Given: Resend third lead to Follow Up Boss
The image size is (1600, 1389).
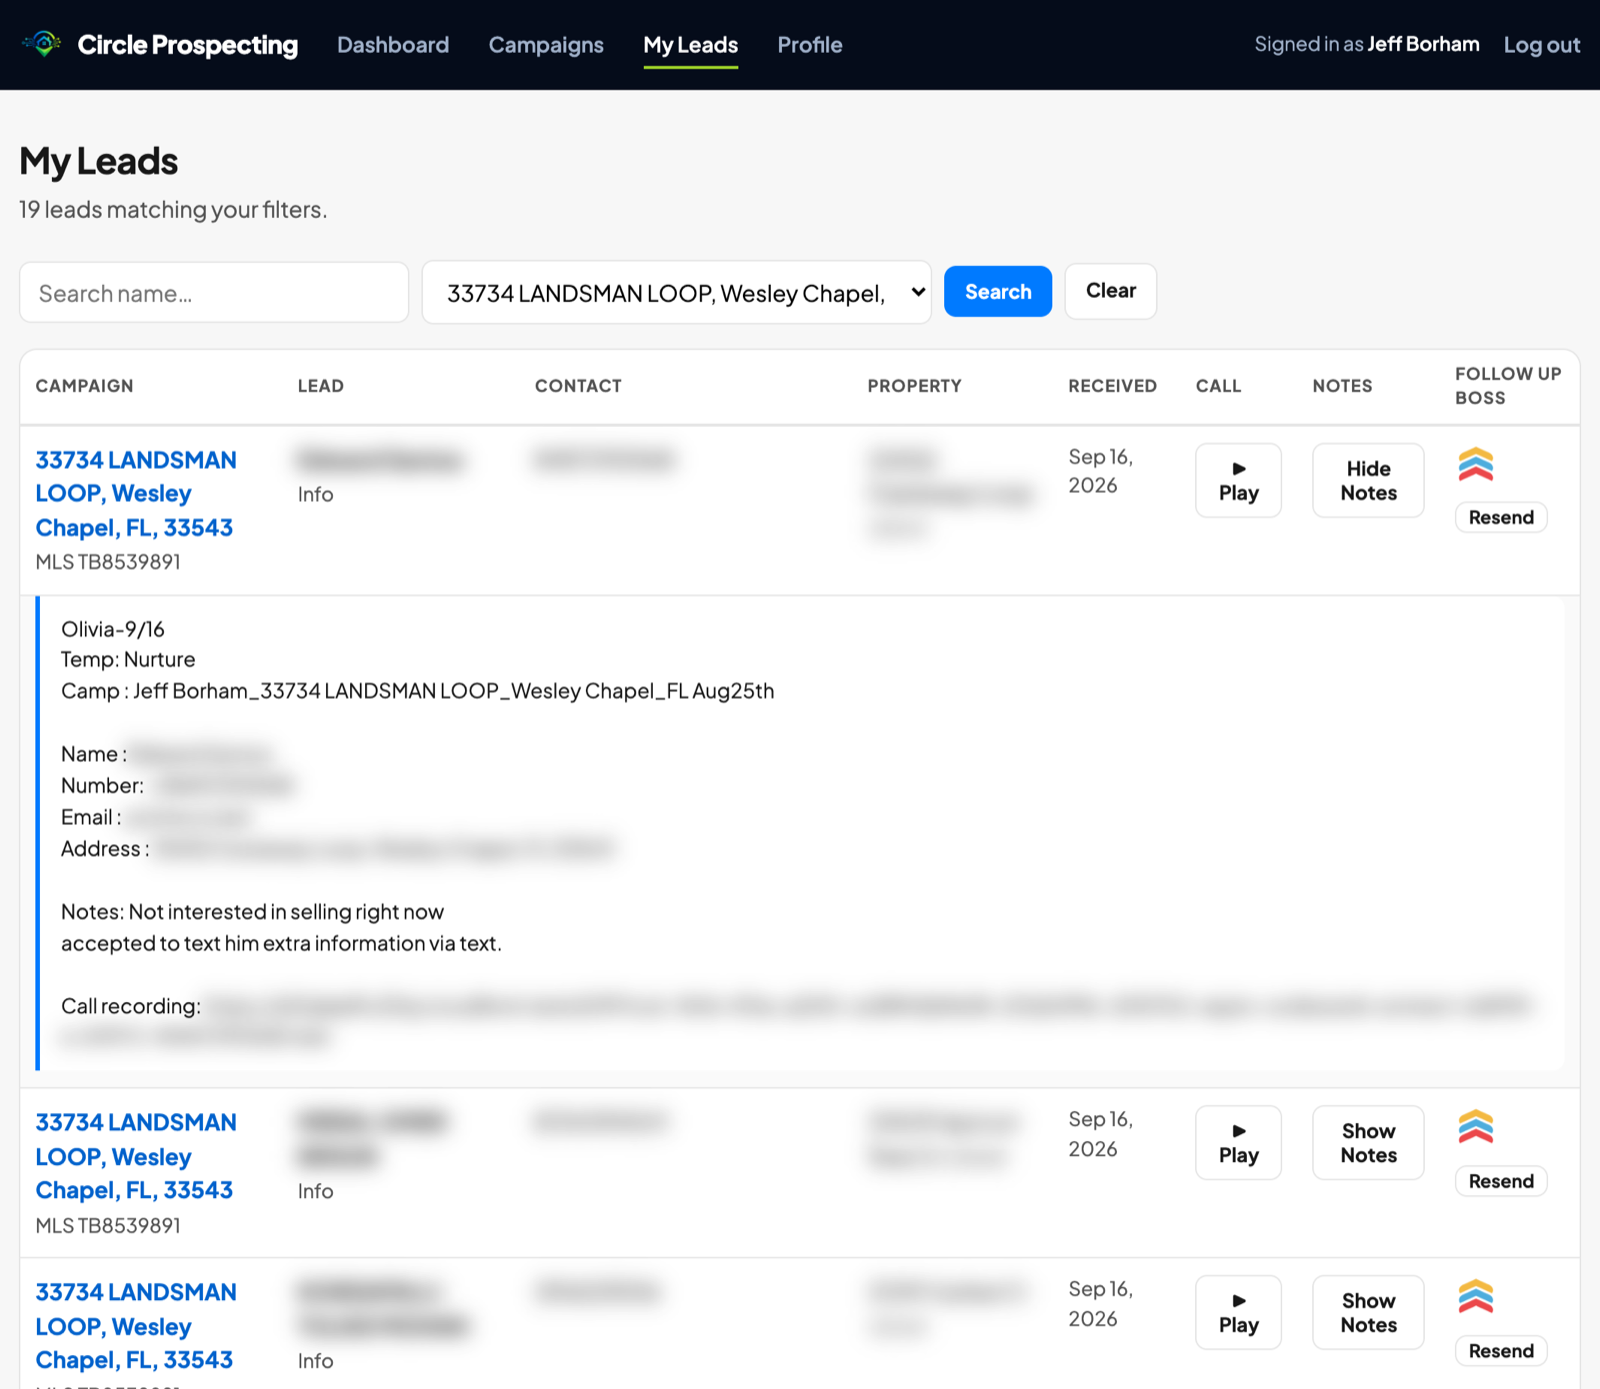Looking at the screenshot, I should [x=1501, y=1351].
